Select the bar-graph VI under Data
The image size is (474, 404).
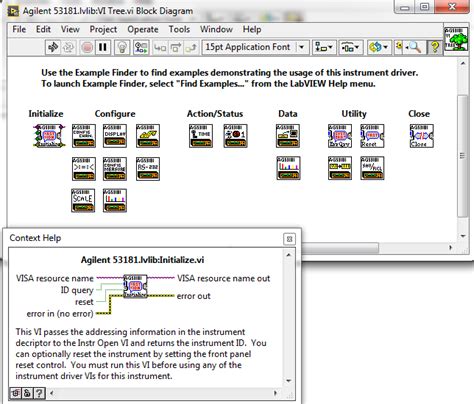[288, 168]
